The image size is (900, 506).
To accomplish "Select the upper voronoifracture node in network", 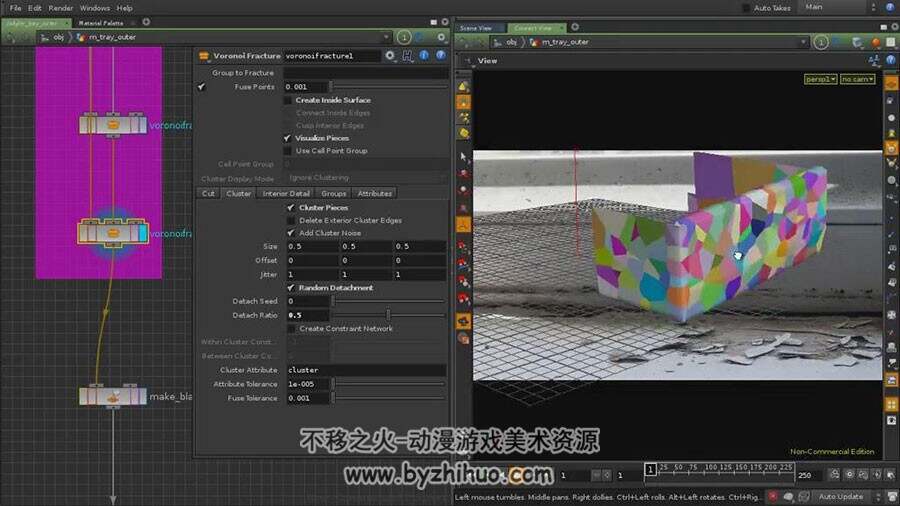I will [x=113, y=124].
